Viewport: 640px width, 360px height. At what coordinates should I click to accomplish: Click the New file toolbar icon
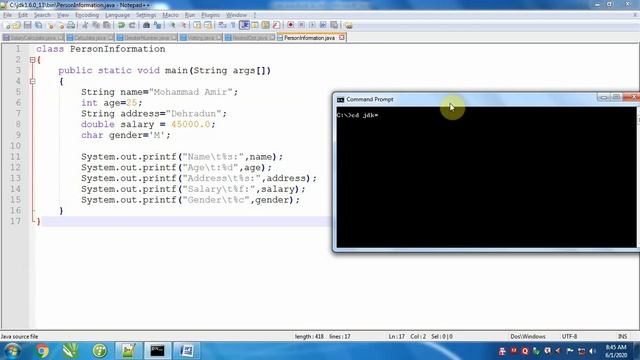pyautogui.click(x=7, y=25)
